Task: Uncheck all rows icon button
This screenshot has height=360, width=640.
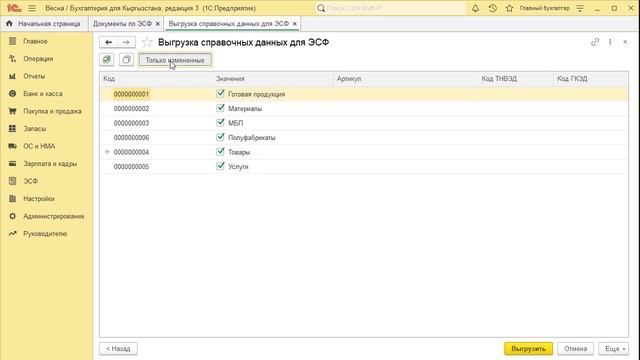Action: tap(127, 60)
